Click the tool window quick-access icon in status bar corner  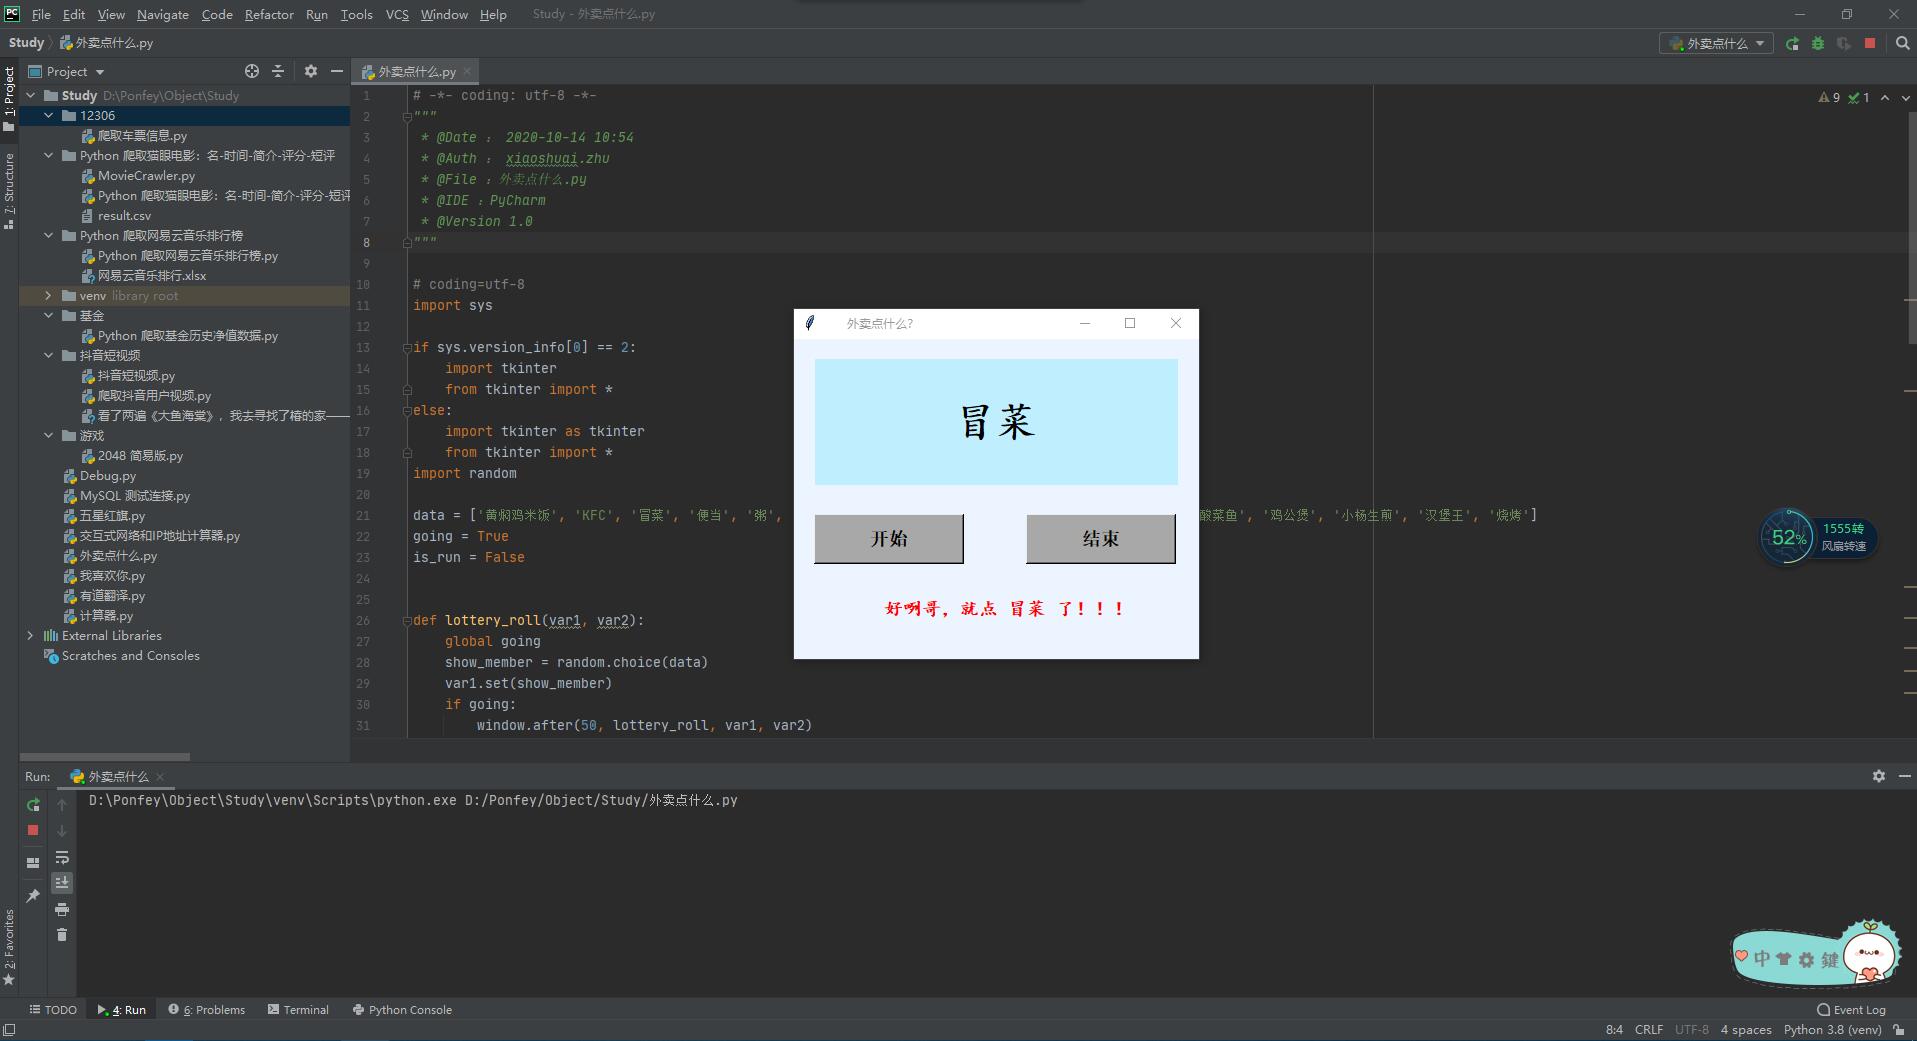[10, 1030]
